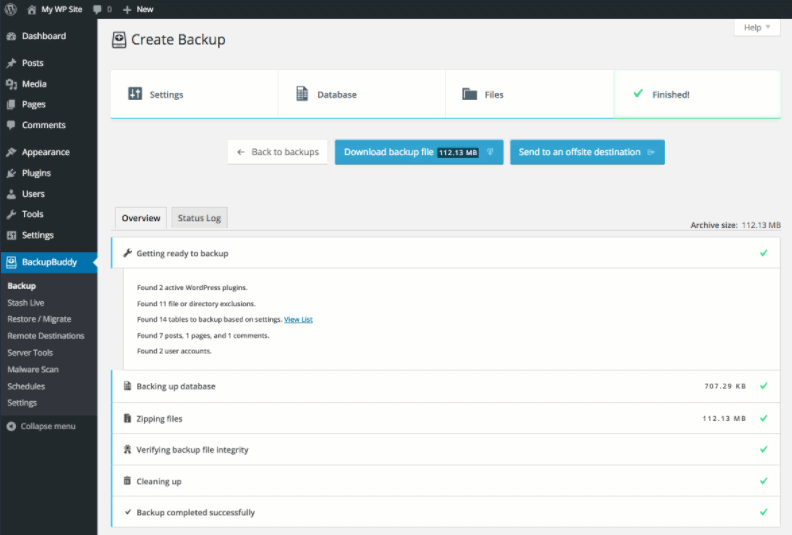Click the Collapse menu arrow icon

(11, 426)
